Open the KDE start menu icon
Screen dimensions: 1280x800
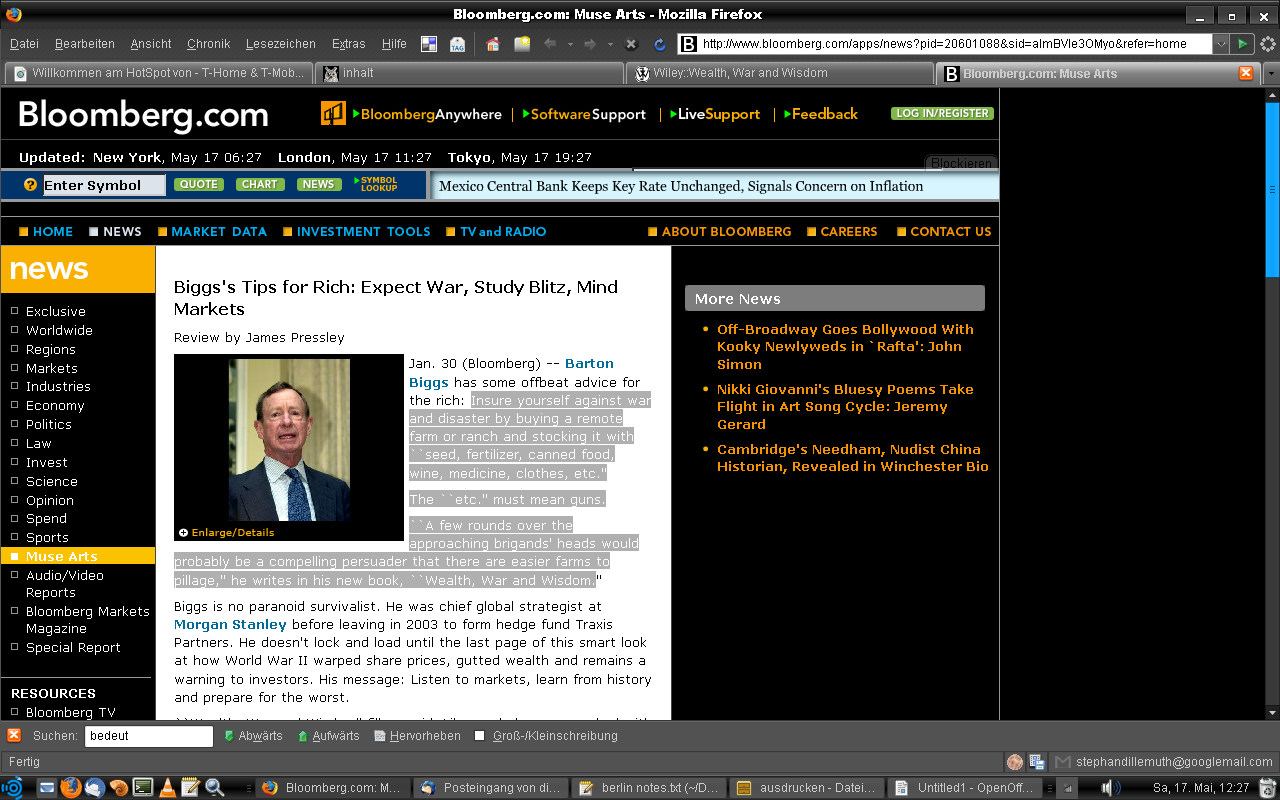point(12,788)
